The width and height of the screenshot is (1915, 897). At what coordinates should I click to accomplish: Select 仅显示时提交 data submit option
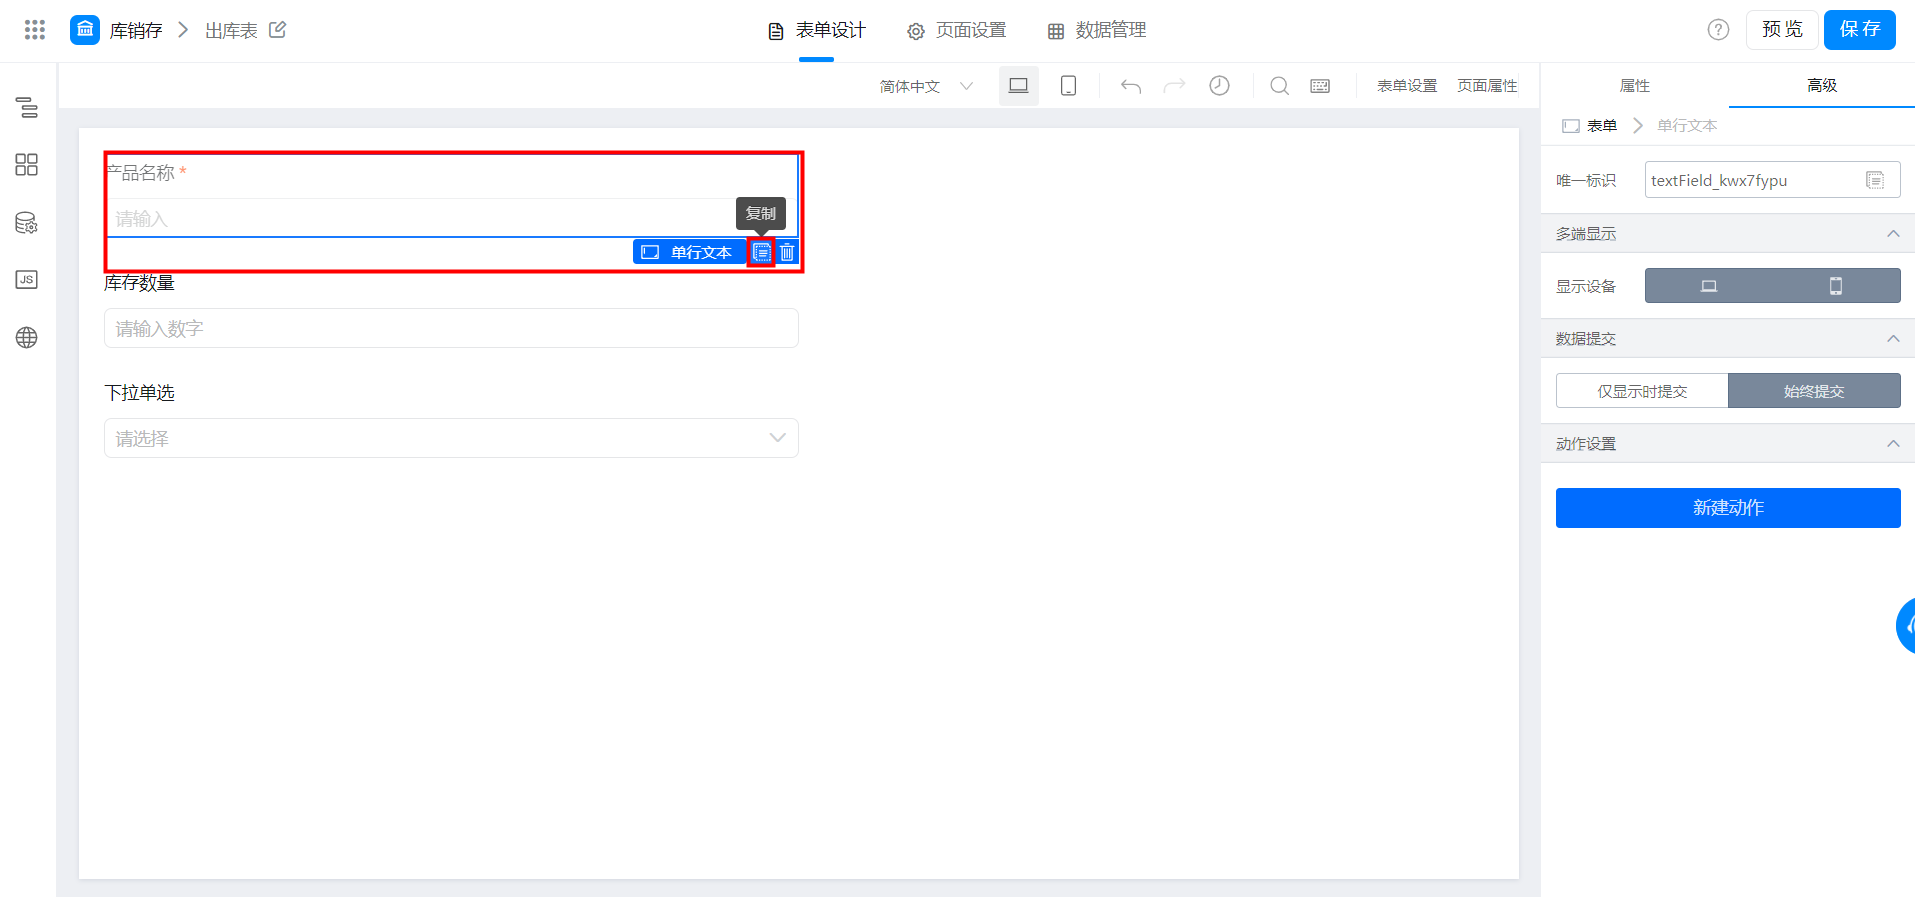(x=1641, y=391)
